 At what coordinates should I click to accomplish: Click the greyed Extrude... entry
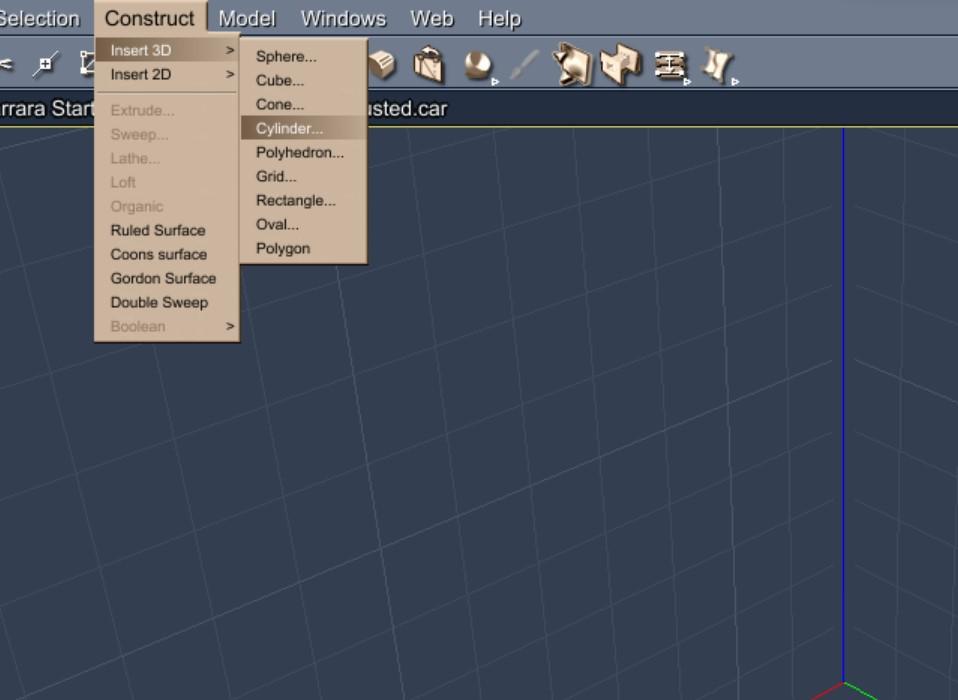pyautogui.click(x=166, y=111)
